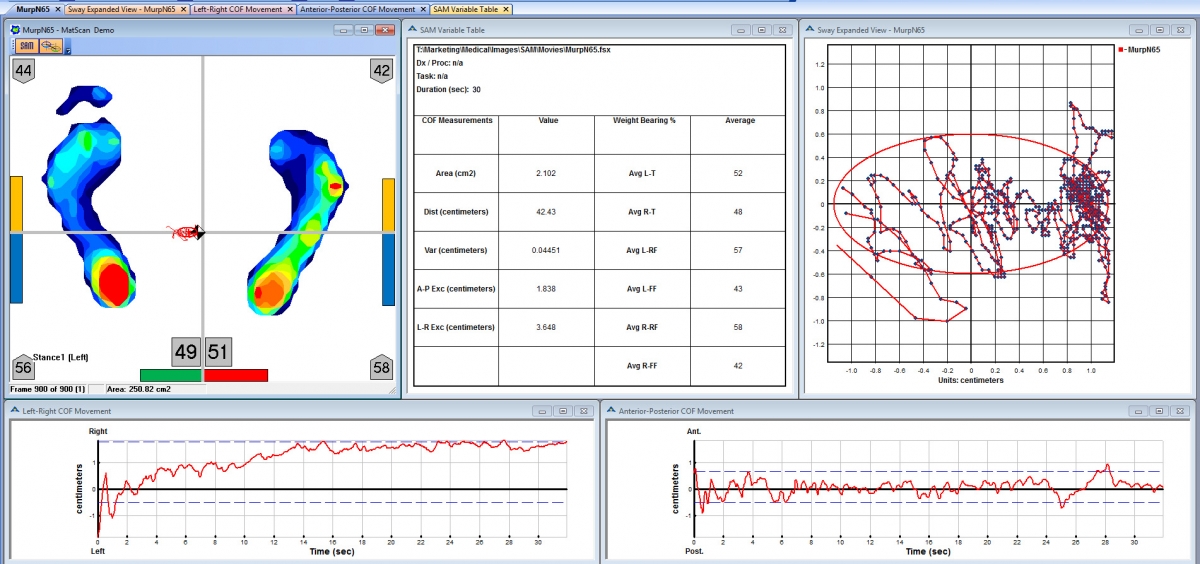Screen dimensions: 1200x564
Task: Select the Left-Right COF Movement tab
Action: [x=238, y=9]
